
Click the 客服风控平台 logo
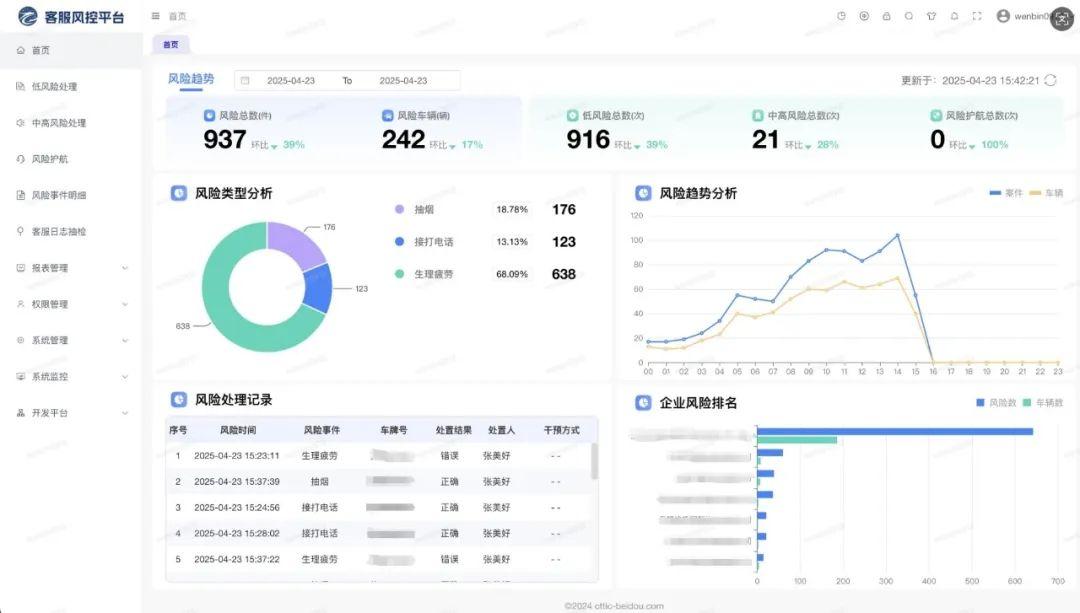coord(71,17)
